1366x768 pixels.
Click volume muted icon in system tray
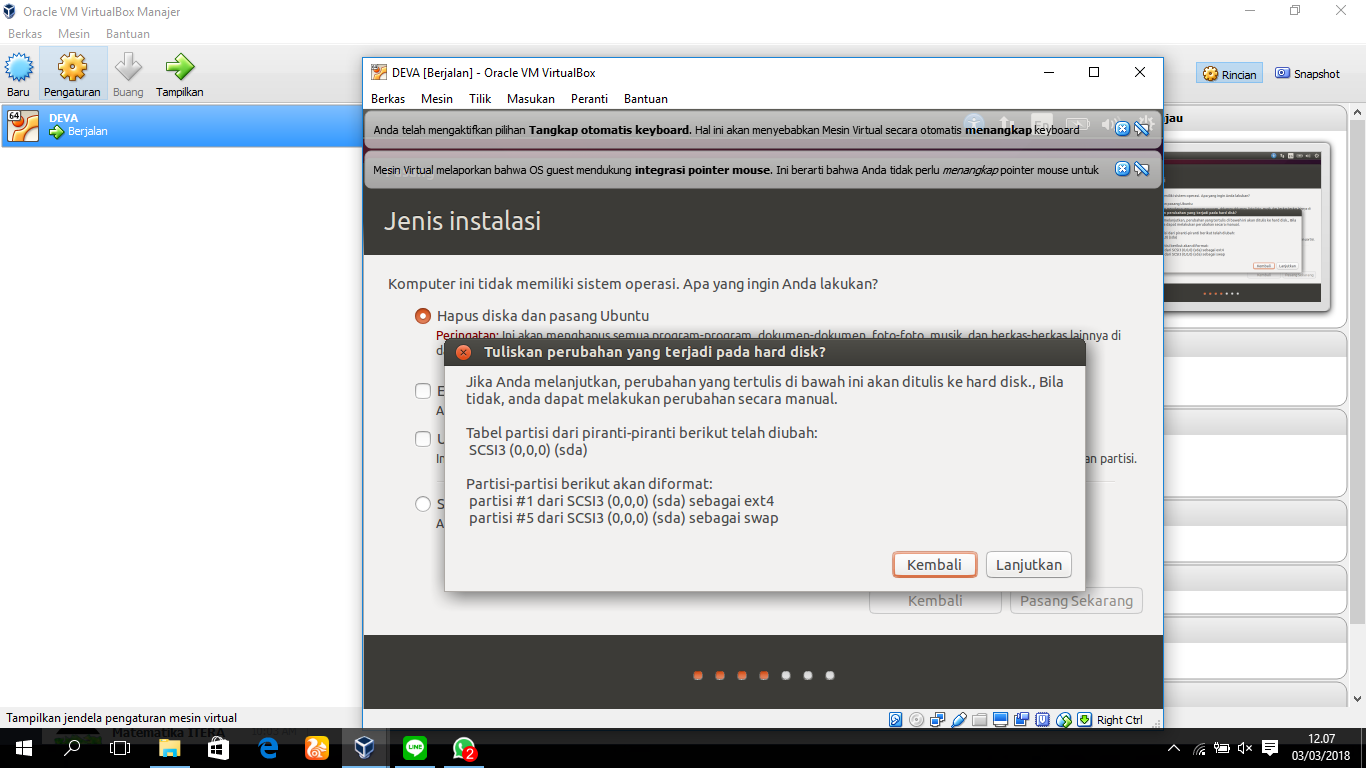pos(1245,748)
